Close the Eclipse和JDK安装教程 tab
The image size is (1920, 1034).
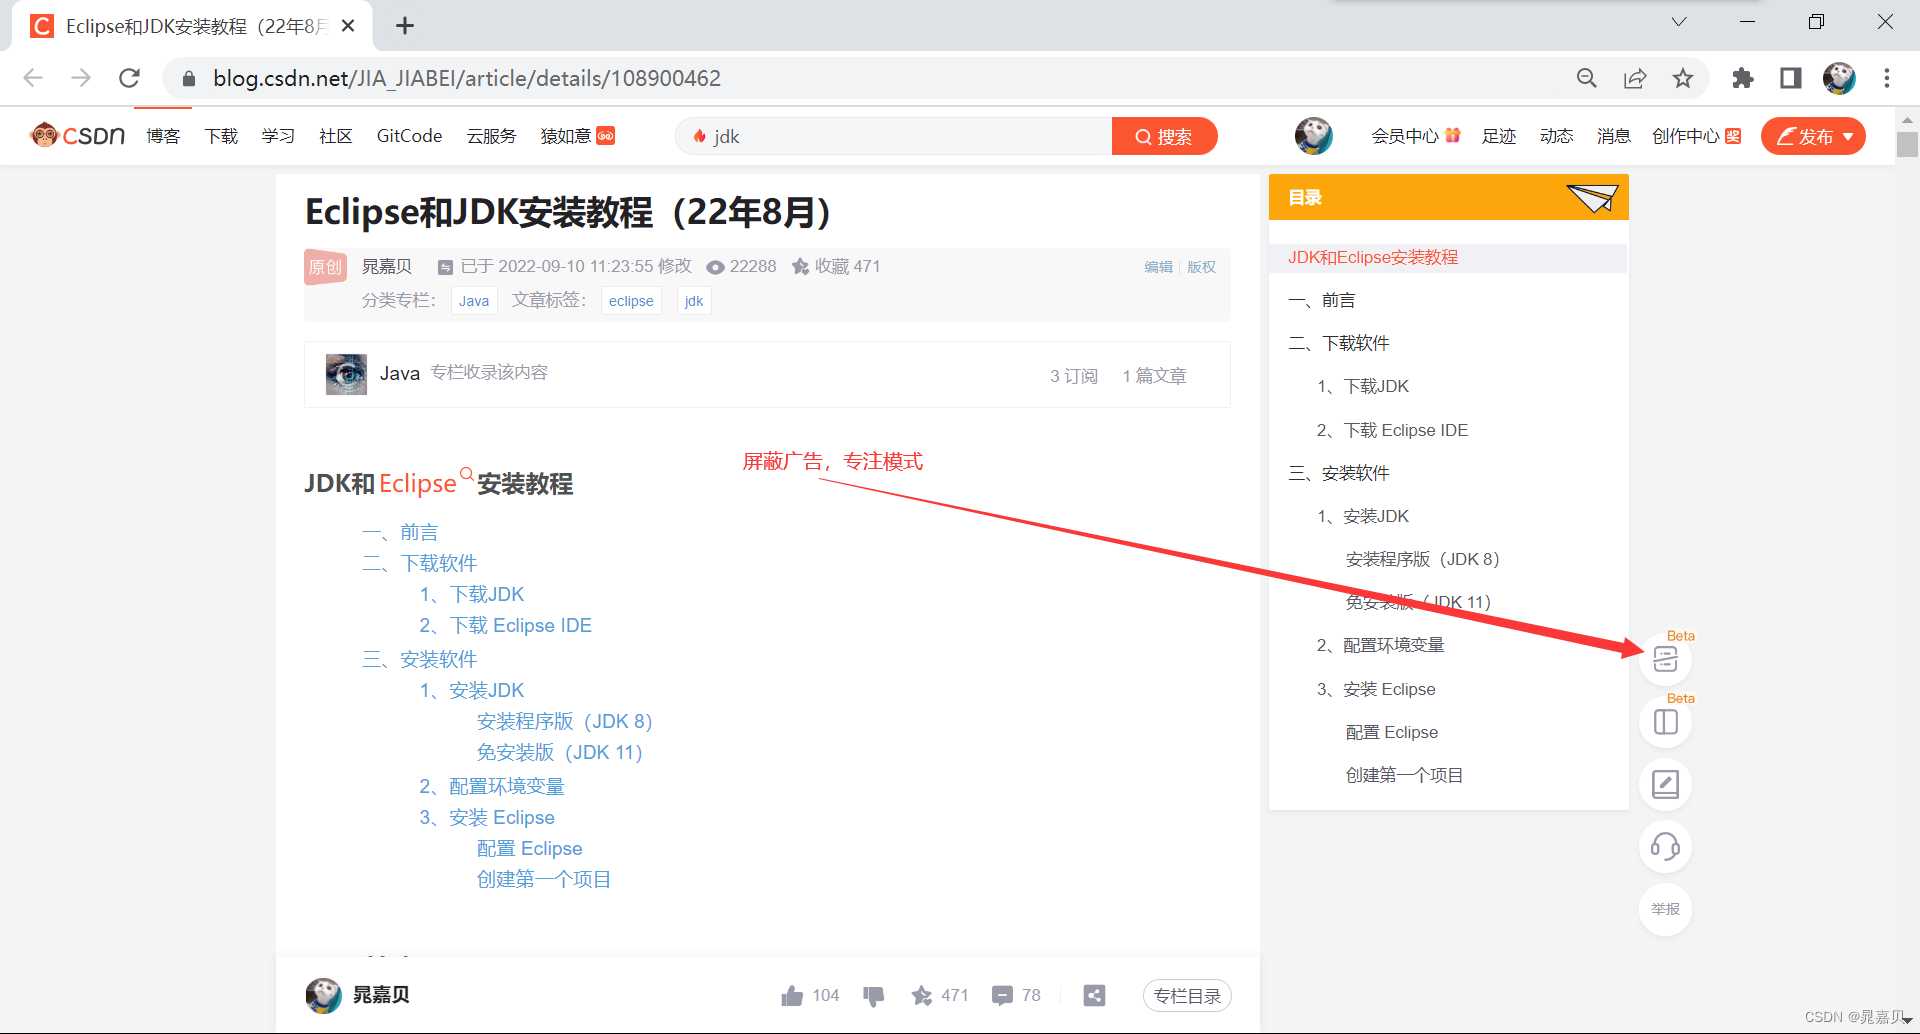point(348,26)
